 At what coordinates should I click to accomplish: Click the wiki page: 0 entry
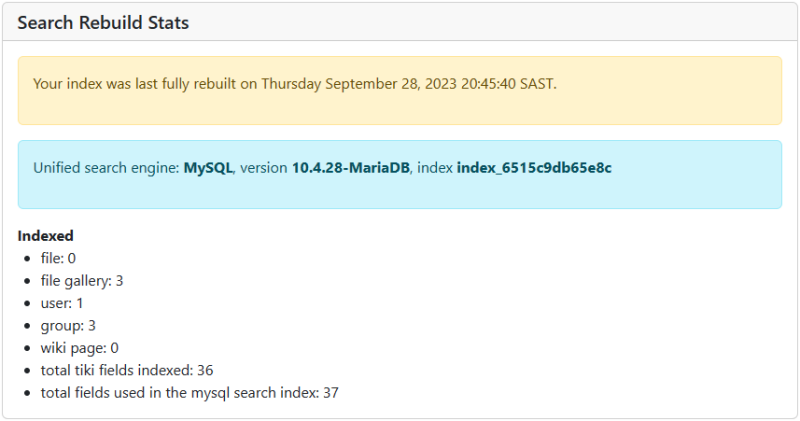pyautogui.click(x=80, y=348)
